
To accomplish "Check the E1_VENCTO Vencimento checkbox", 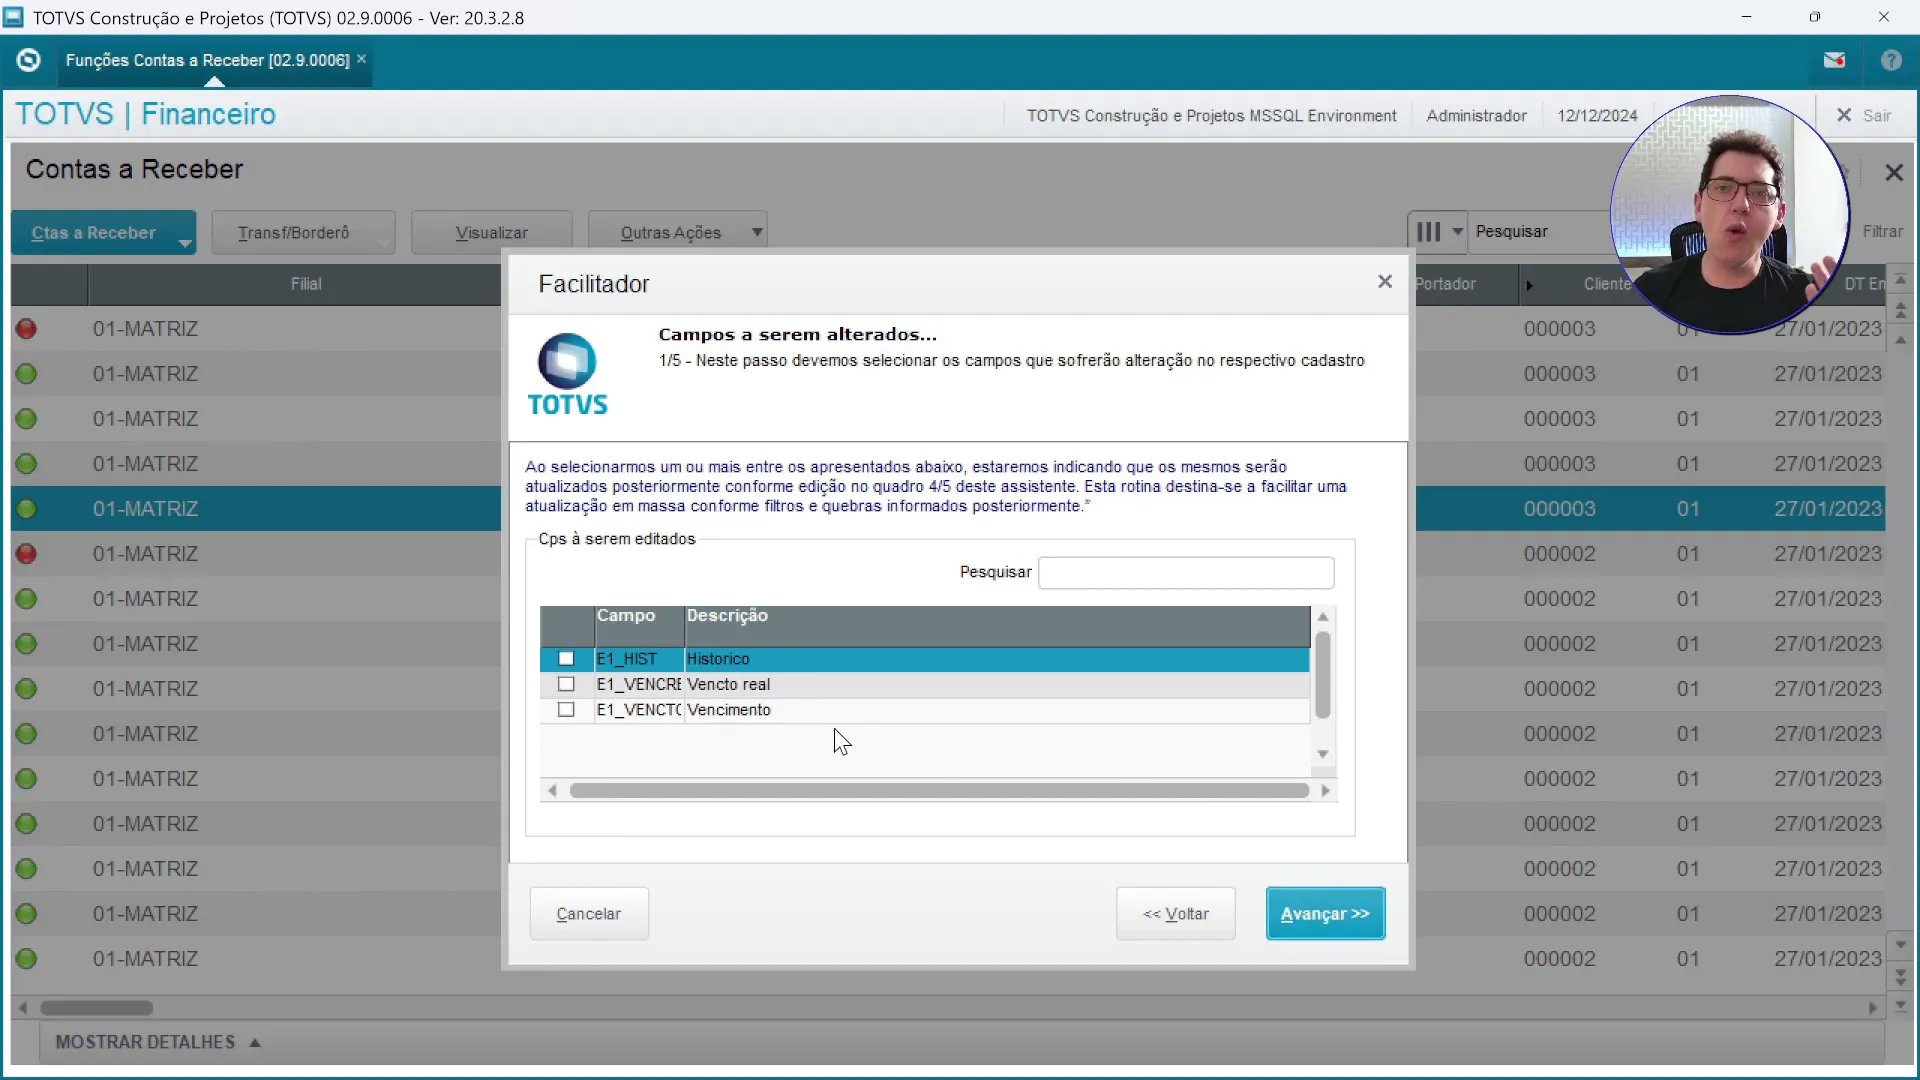I will [x=566, y=710].
